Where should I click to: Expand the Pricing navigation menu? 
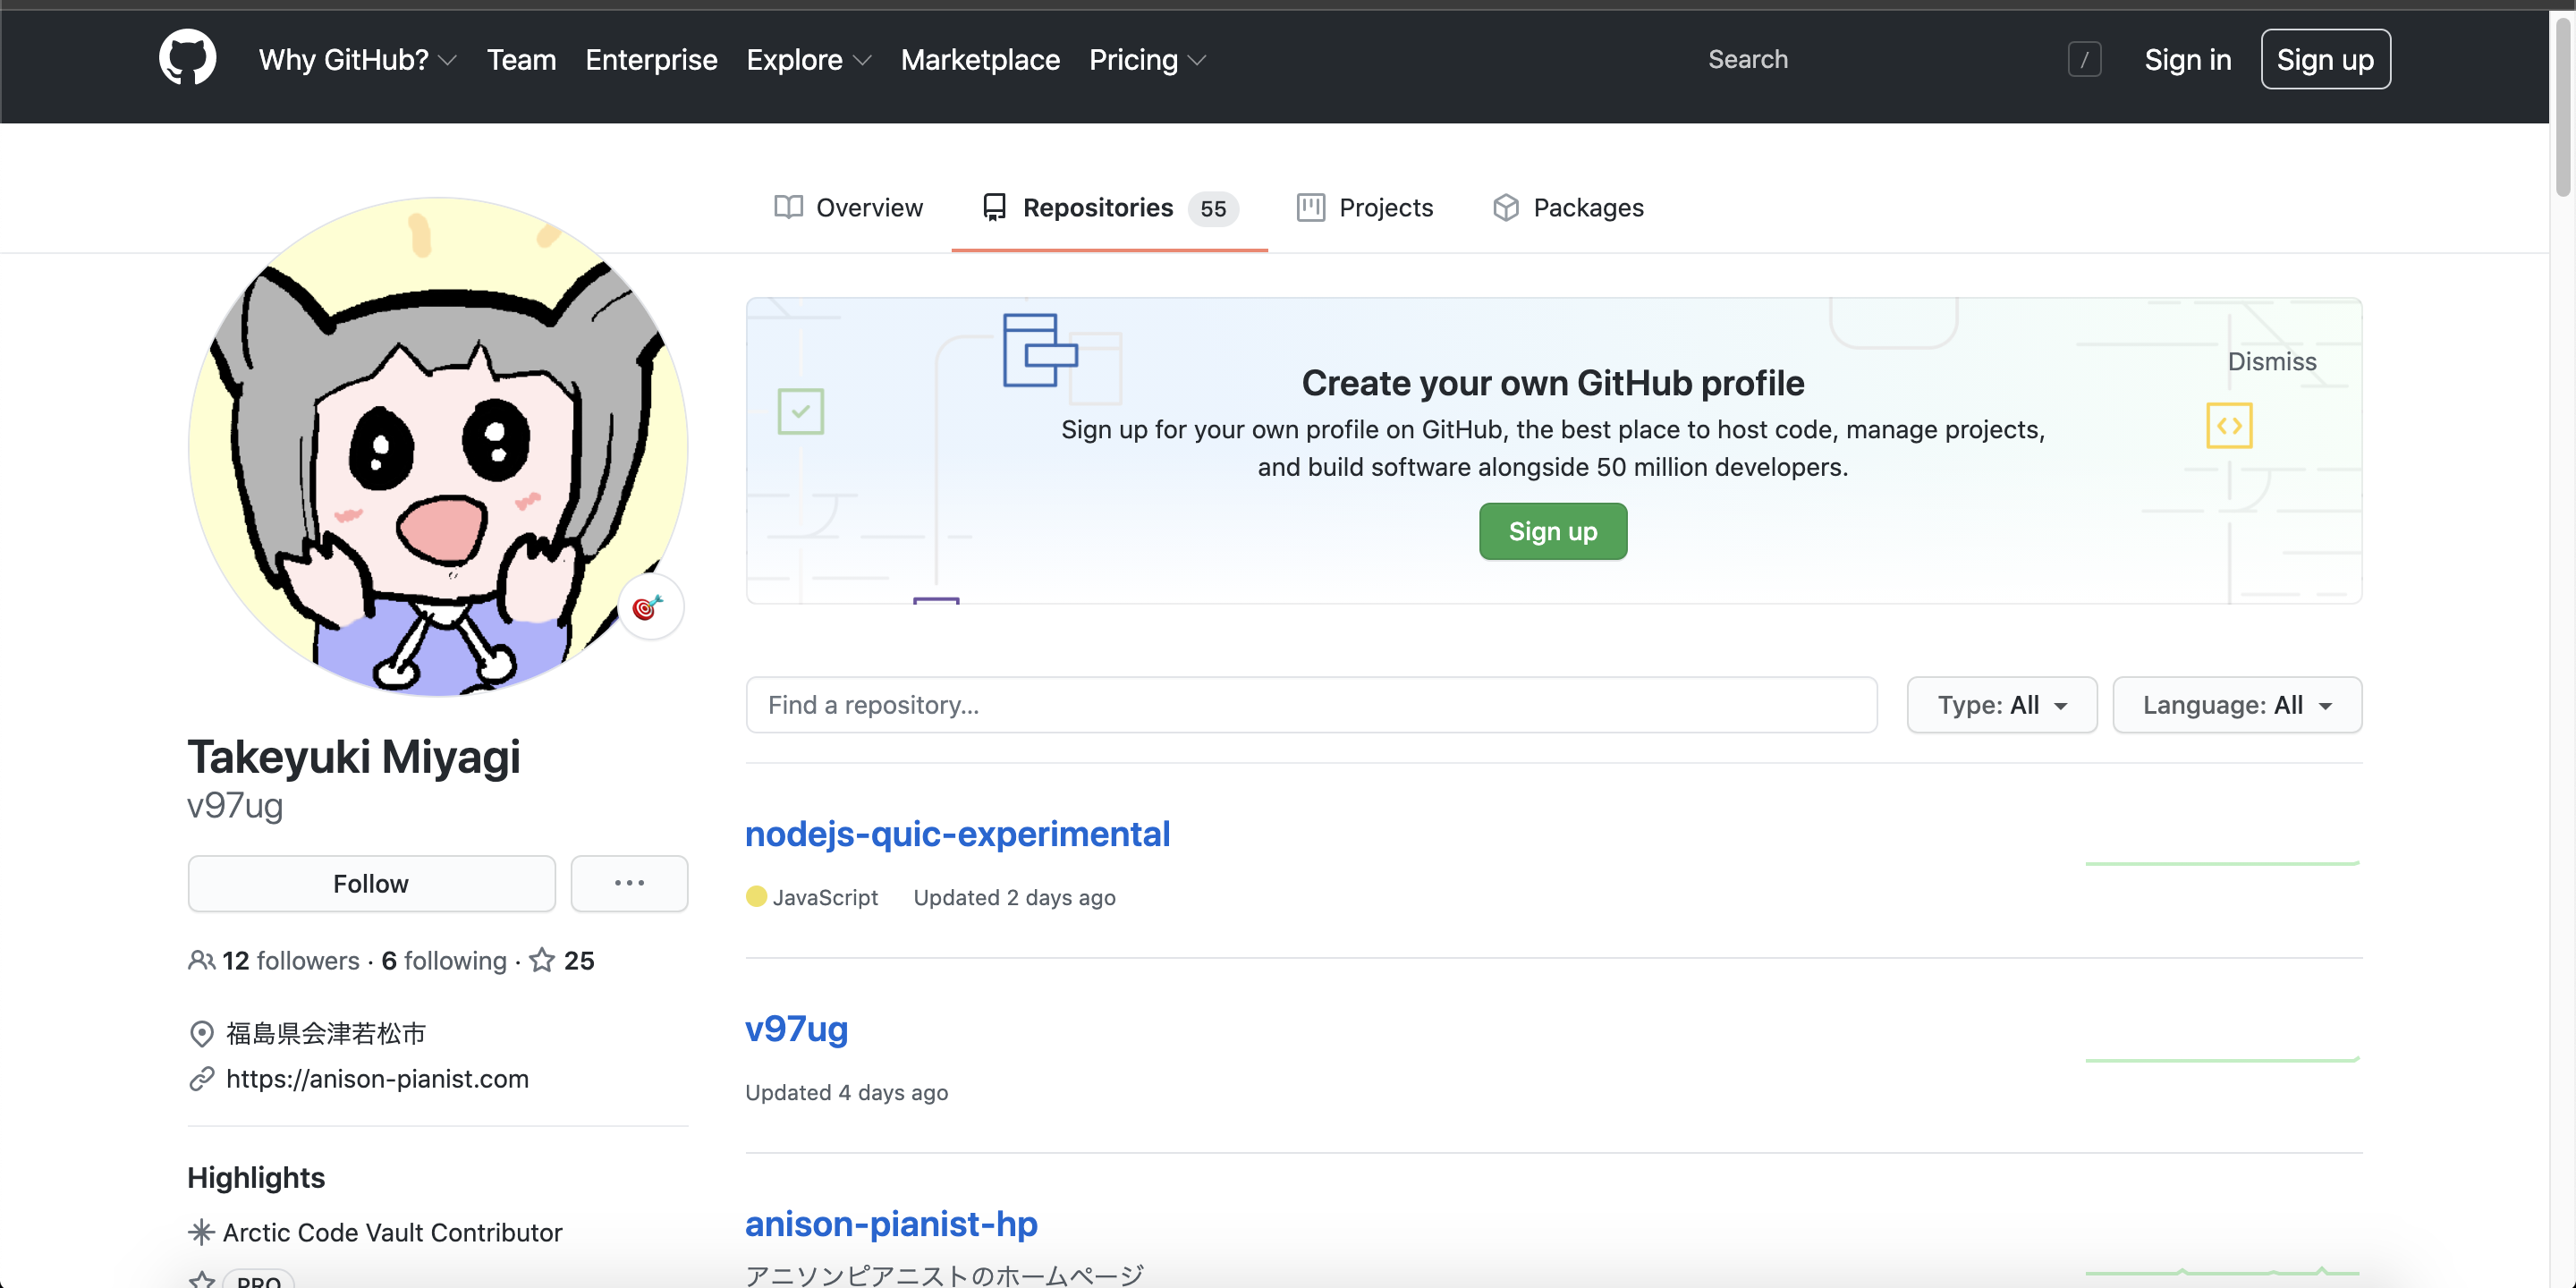click(x=1147, y=60)
